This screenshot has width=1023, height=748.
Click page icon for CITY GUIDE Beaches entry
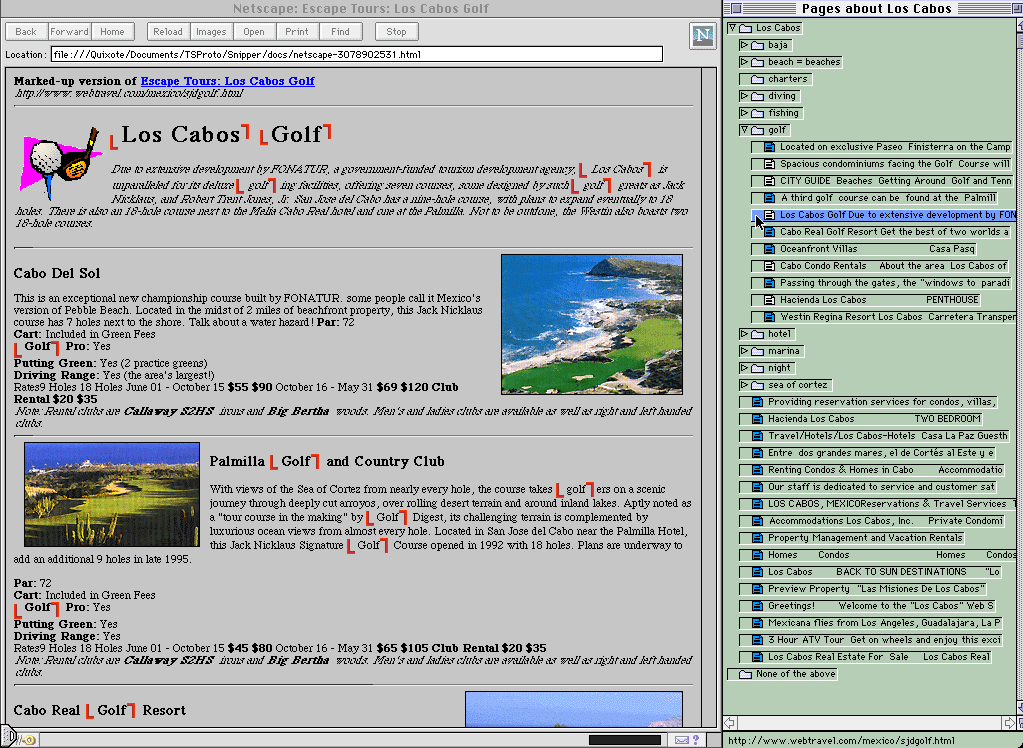pos(769,181)
